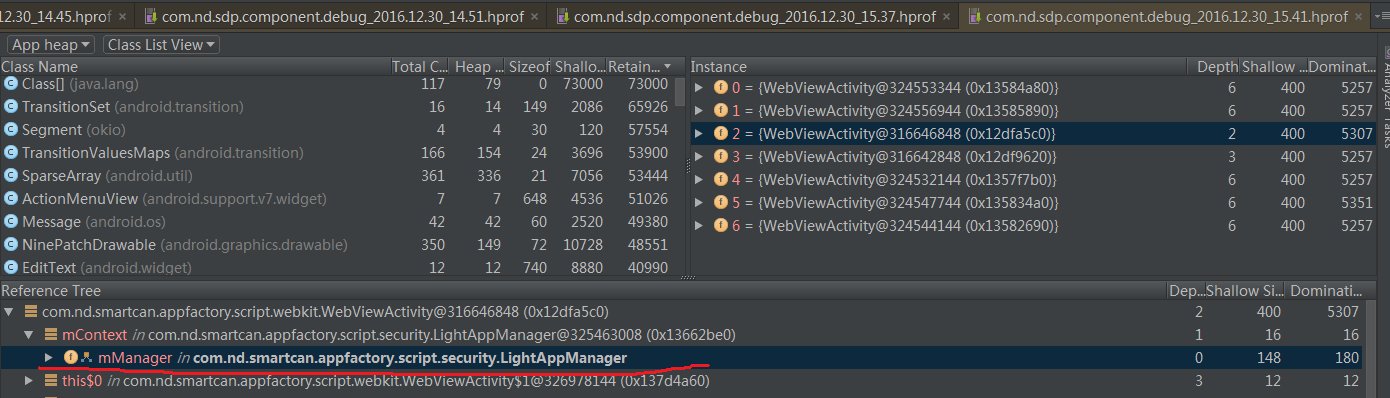This screenshot has height=398, width=1390.
Task: Select the TransitionSet class icon
Action: pyautogui.click(x=11, y=107)
